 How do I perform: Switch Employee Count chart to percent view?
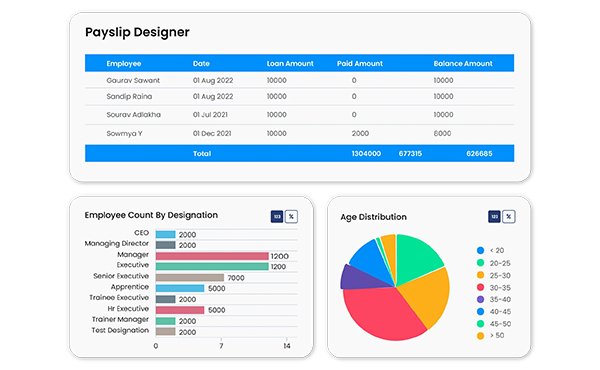pyautogui.click(x=291, y=217)
